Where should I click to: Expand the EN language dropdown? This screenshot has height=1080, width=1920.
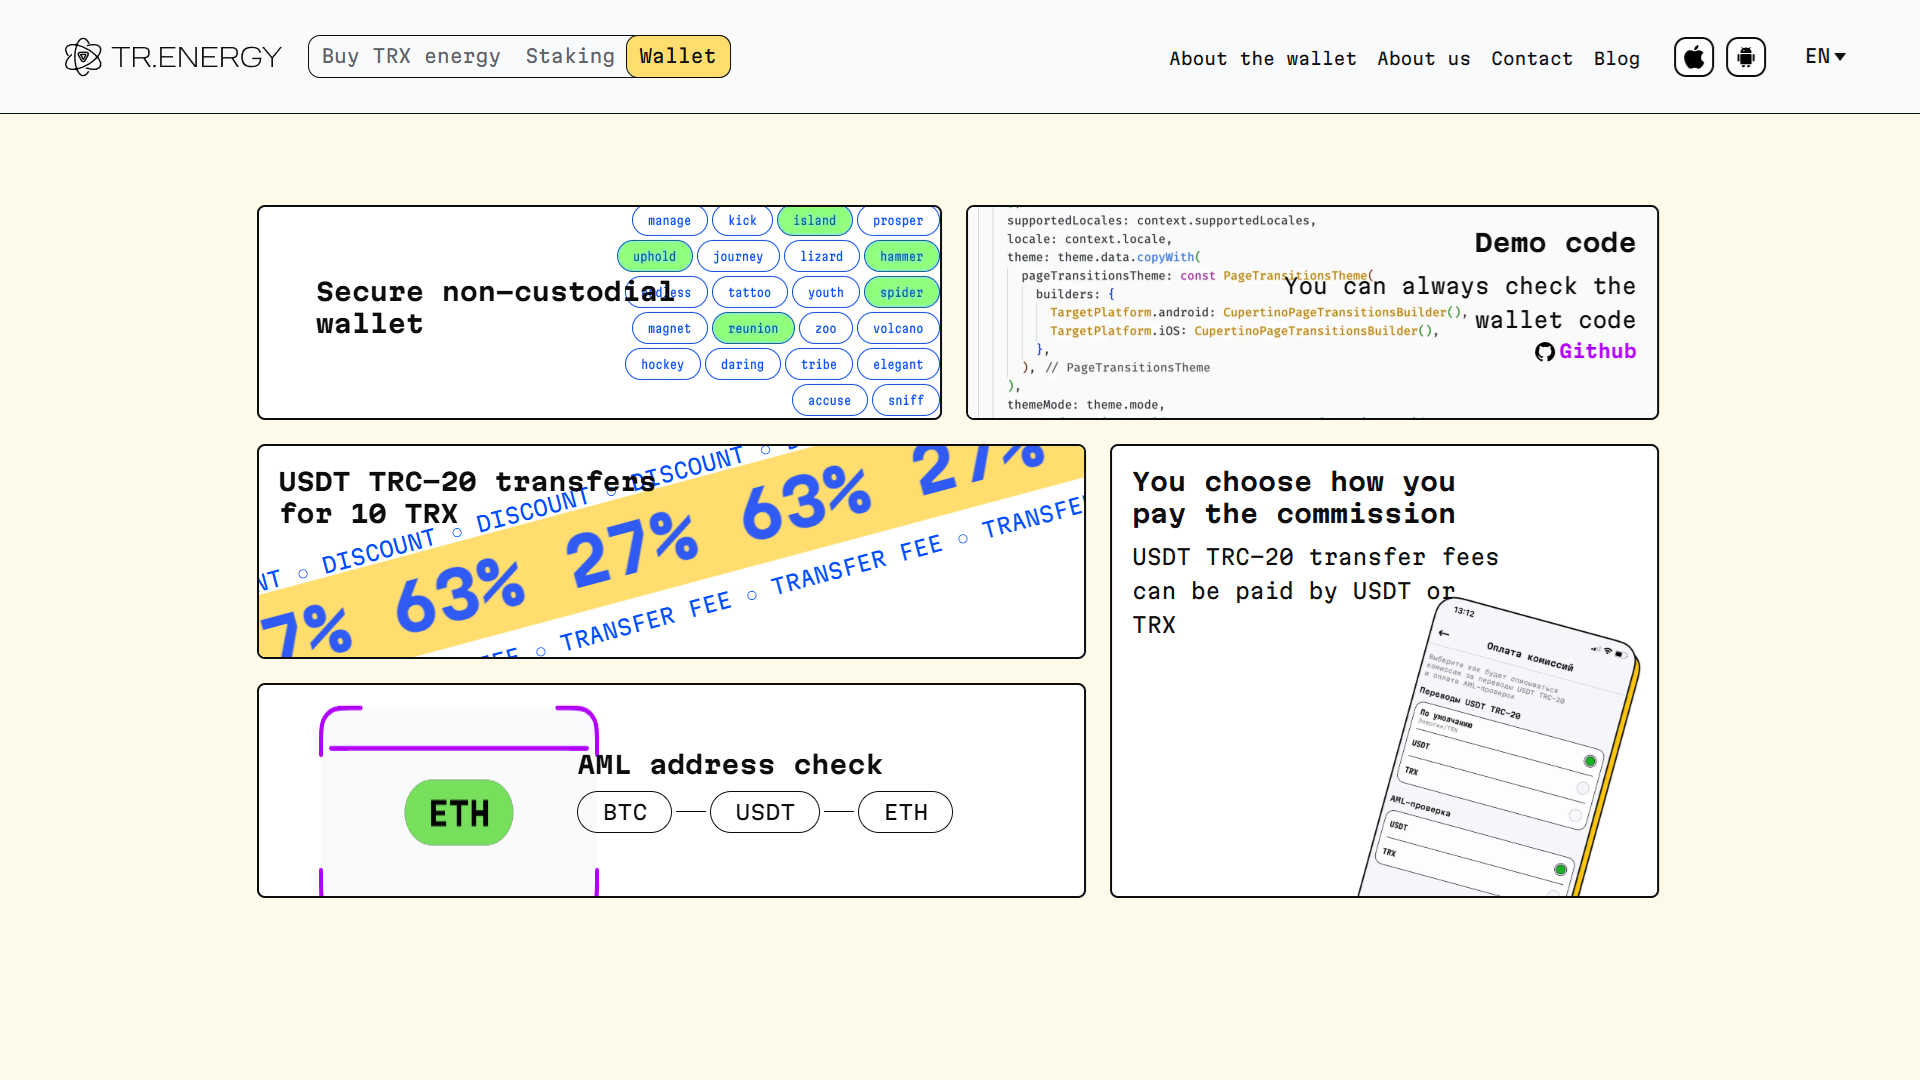(1825, 57)
